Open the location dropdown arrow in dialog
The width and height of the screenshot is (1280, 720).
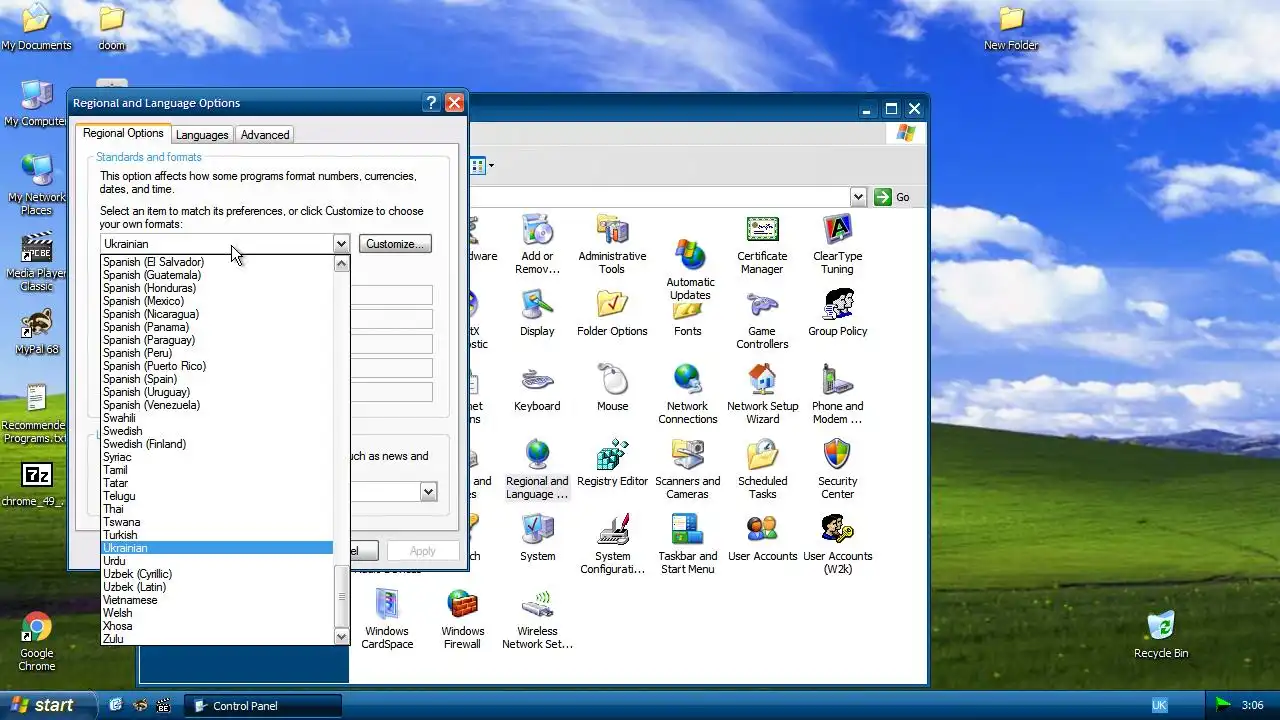428,491
